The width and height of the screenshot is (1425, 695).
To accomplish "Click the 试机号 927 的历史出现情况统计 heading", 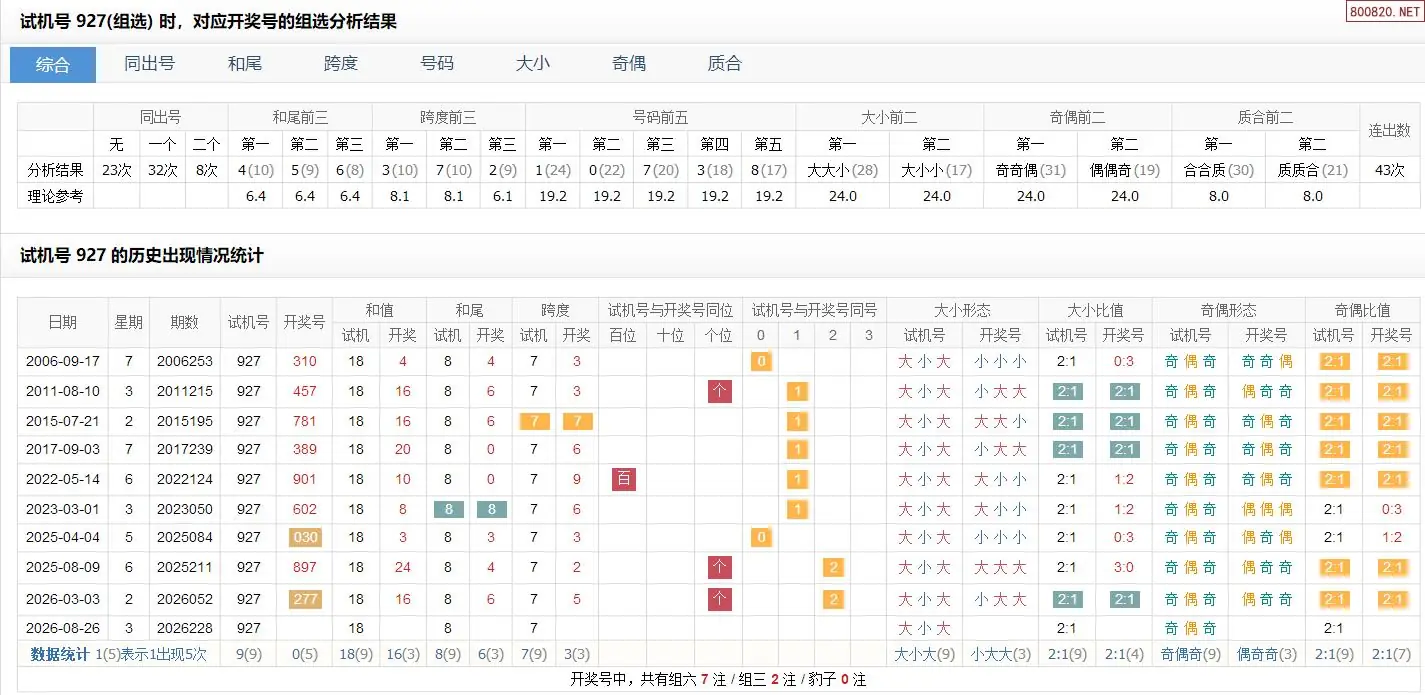I will point(142,256).
